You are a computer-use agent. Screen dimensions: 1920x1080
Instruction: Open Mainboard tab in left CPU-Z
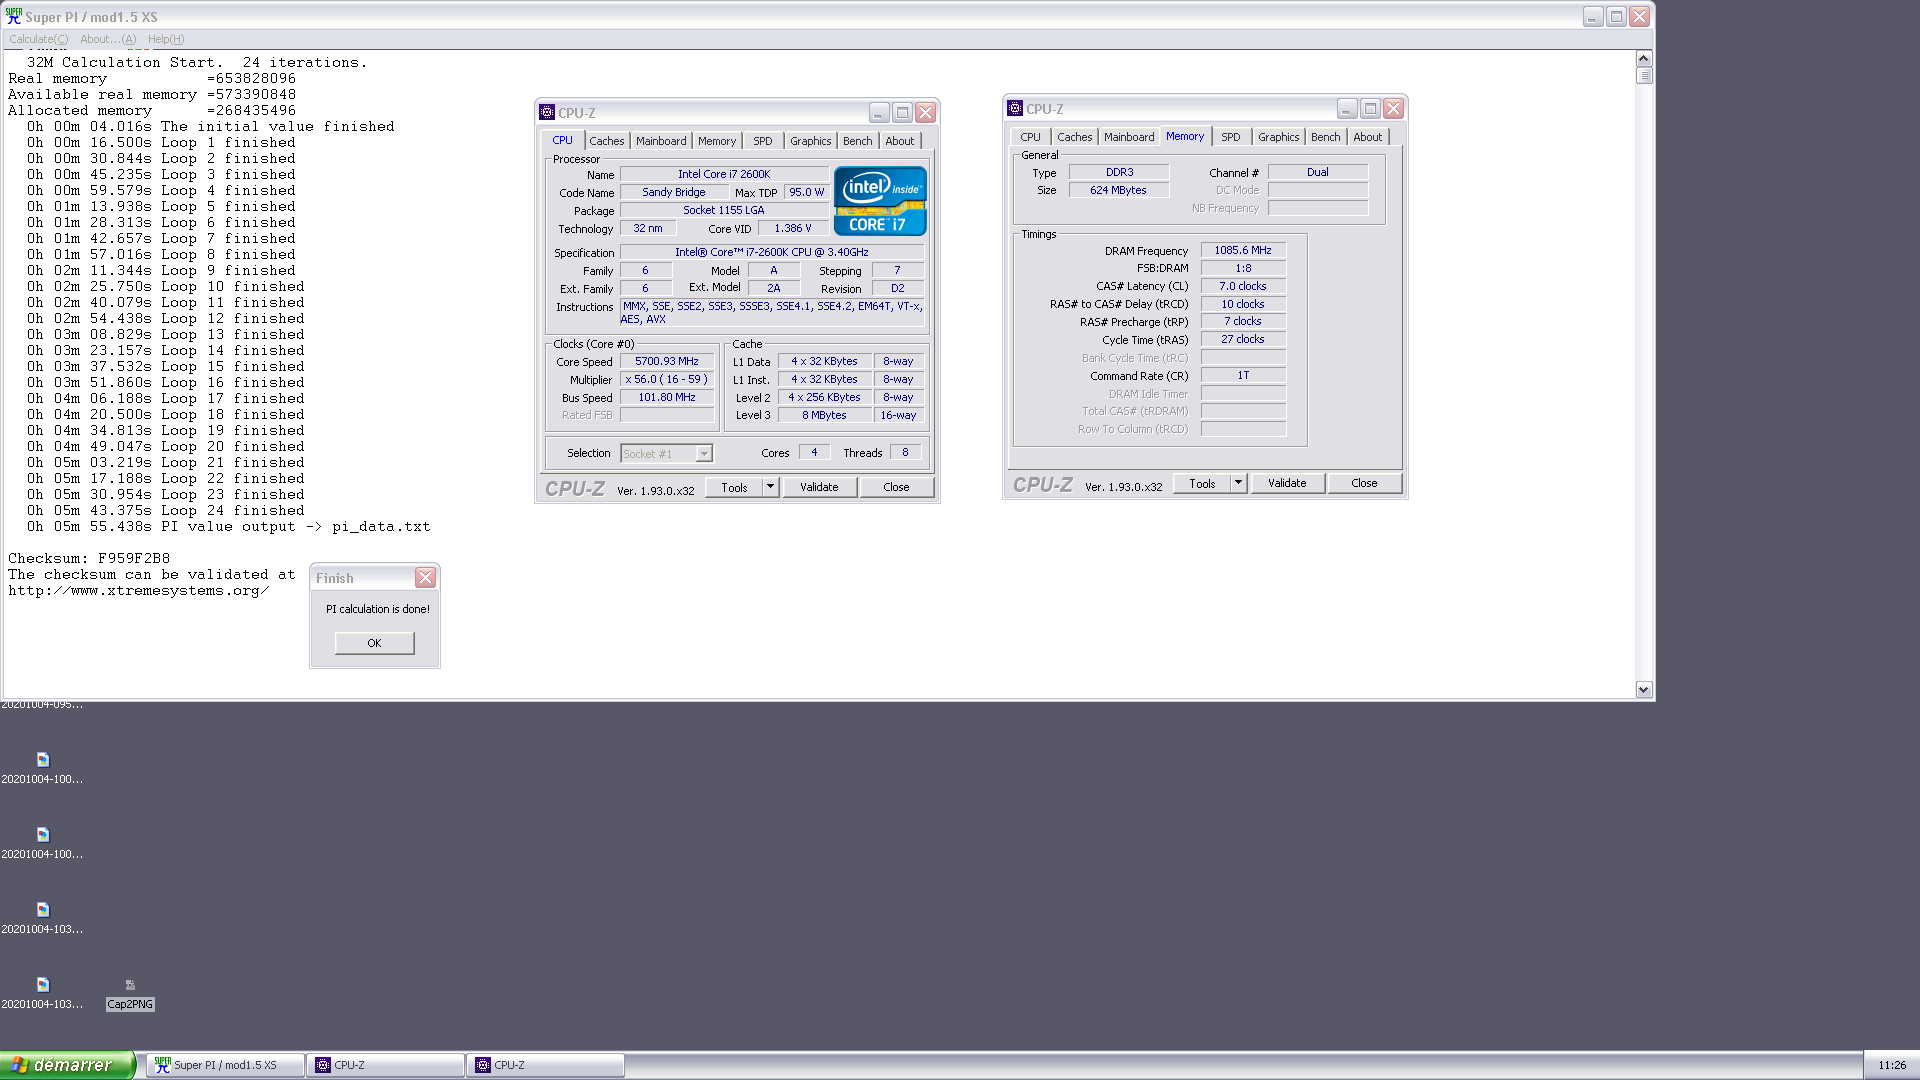[661, 141]
